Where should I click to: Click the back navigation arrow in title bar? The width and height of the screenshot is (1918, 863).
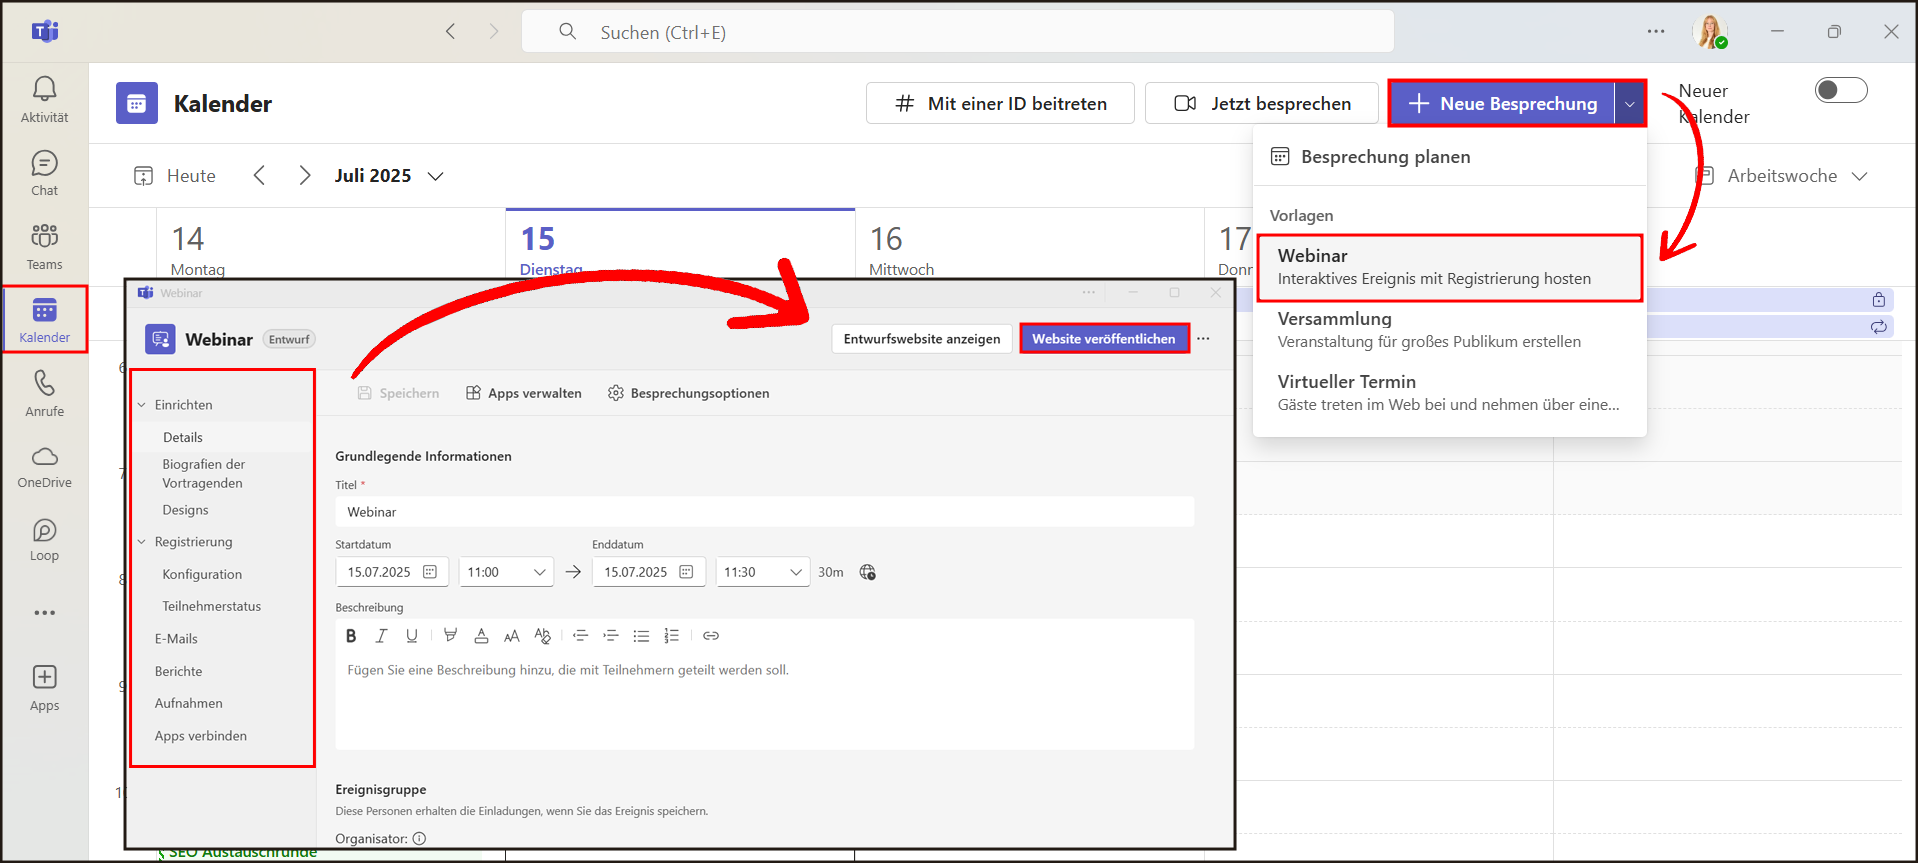tap(451, 32)
